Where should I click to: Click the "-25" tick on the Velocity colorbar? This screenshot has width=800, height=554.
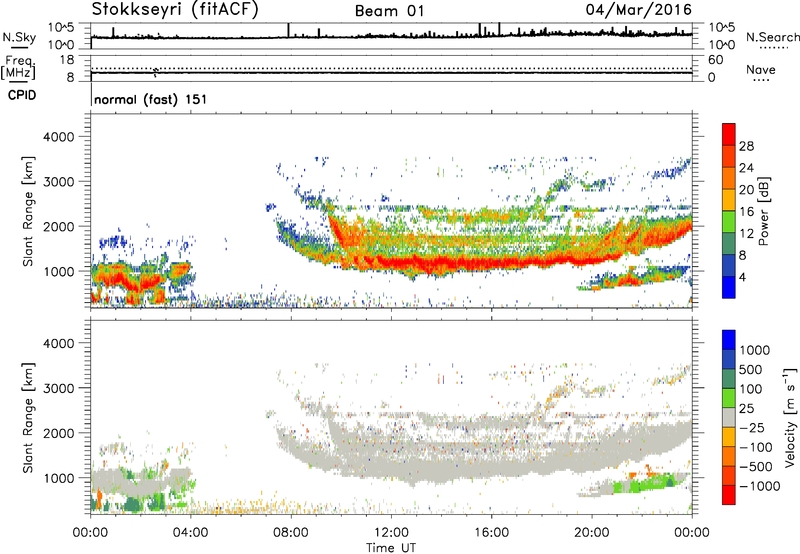pos(751,427)
